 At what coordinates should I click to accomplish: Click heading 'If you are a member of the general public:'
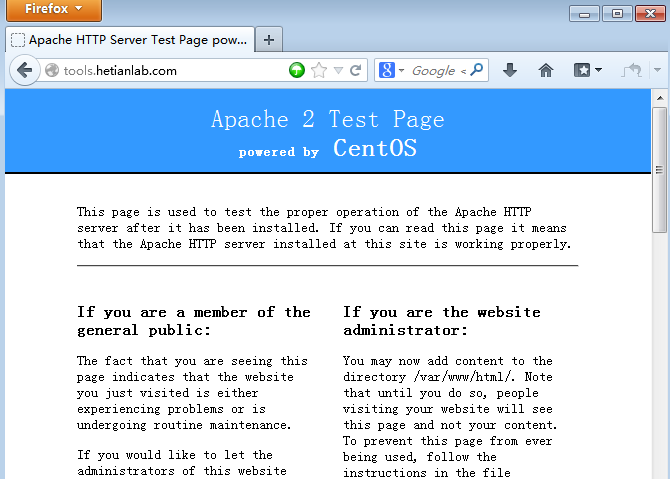[x=194, y=321]
